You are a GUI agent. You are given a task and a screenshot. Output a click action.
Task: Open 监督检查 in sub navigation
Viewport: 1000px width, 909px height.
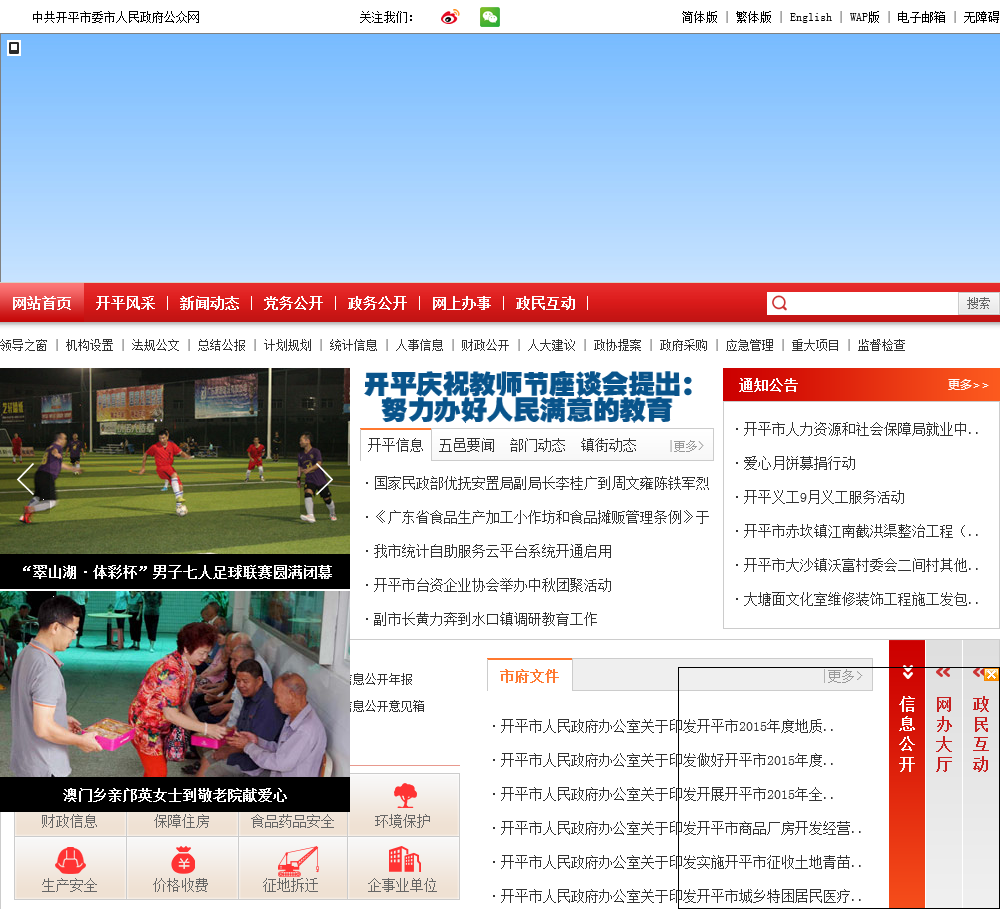[881, 345]
